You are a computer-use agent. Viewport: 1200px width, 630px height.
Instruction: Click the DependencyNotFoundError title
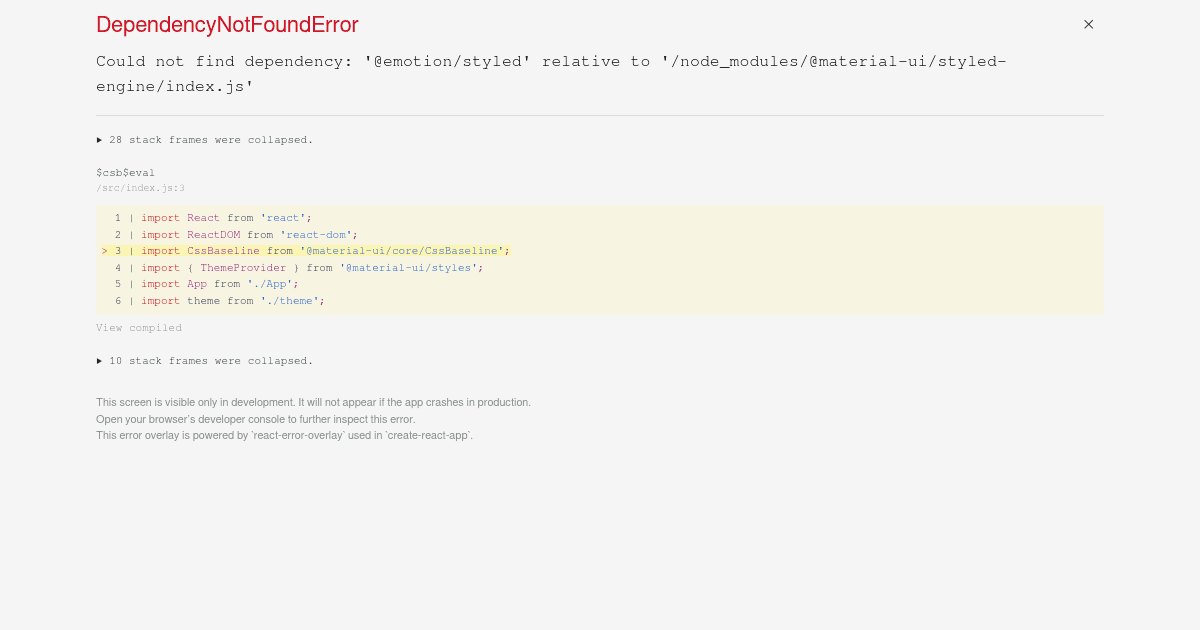coord(227,25)
